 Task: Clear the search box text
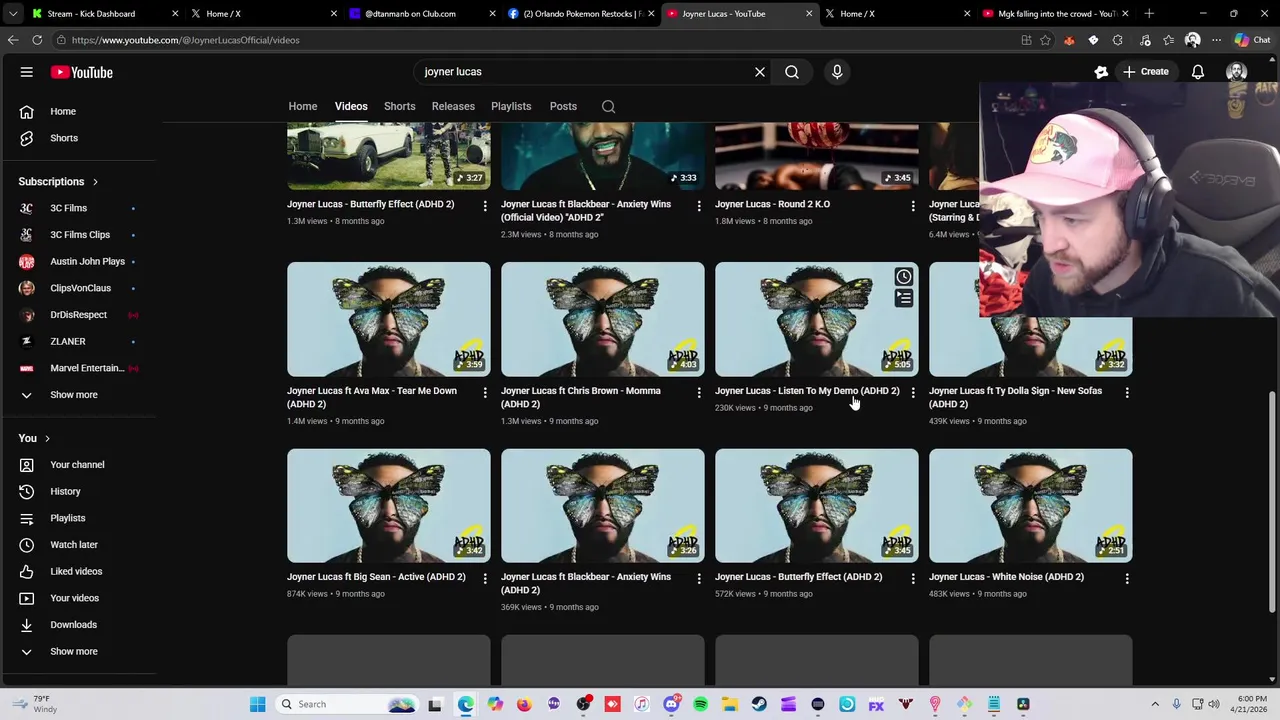(x=760, y=72)
